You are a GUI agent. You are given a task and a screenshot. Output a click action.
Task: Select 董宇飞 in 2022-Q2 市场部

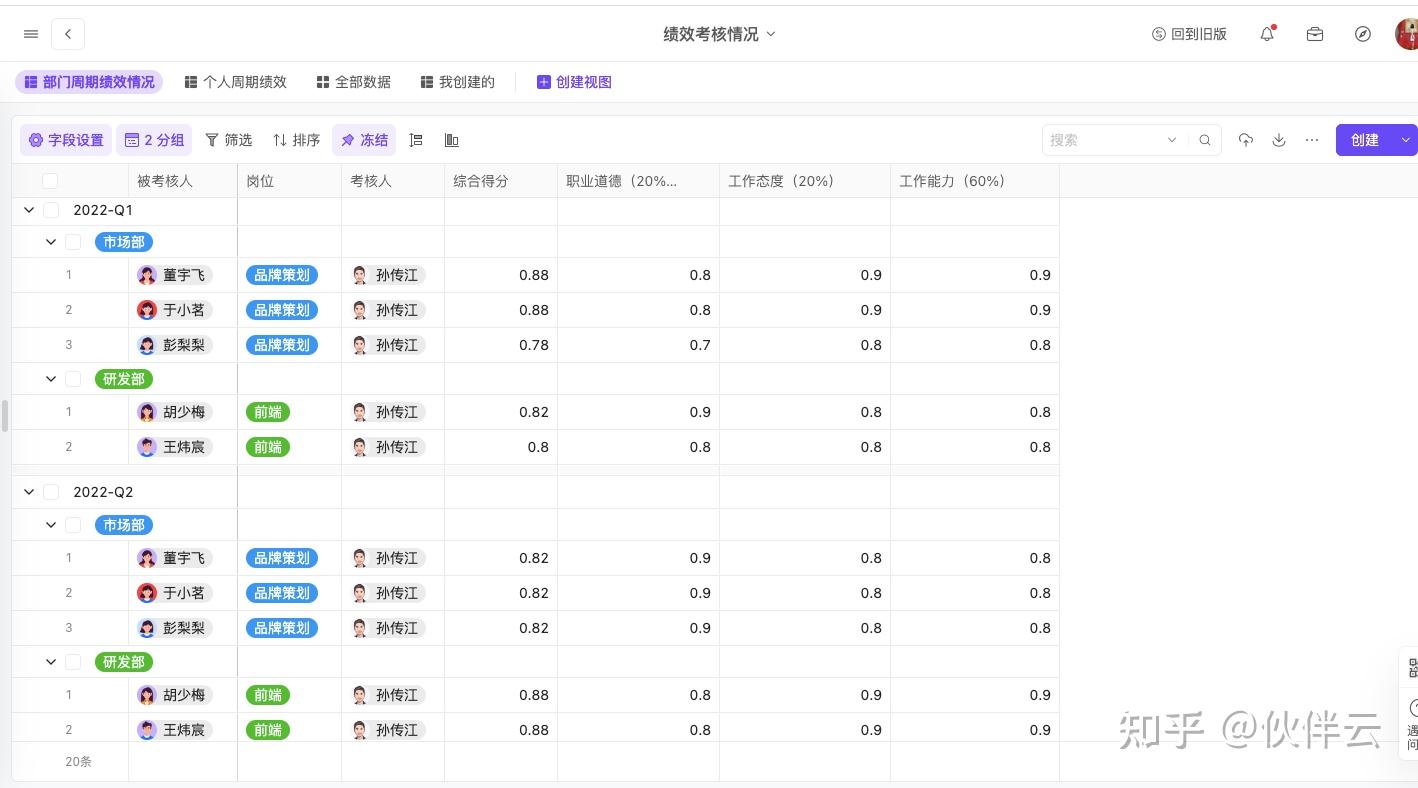(175, 558)
